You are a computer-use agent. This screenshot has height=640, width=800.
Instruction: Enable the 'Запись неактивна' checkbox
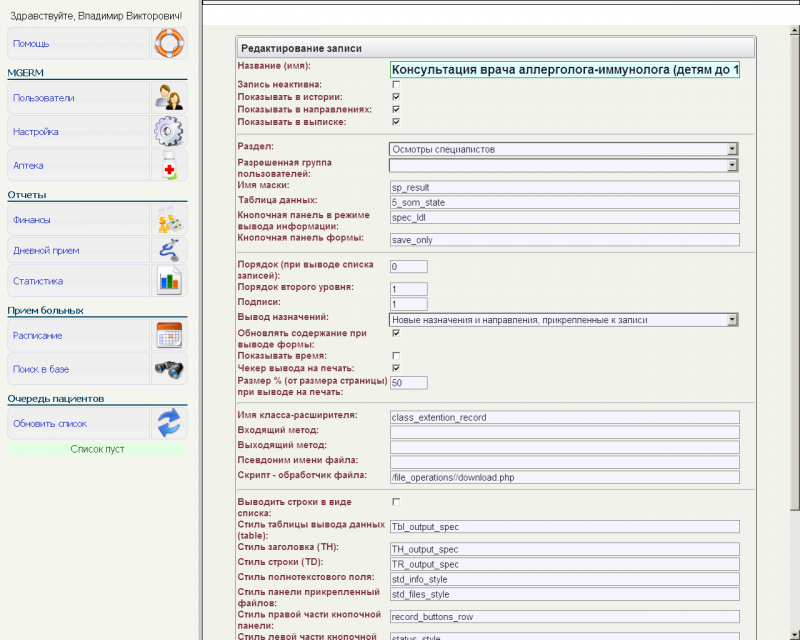tap(396, 84)
